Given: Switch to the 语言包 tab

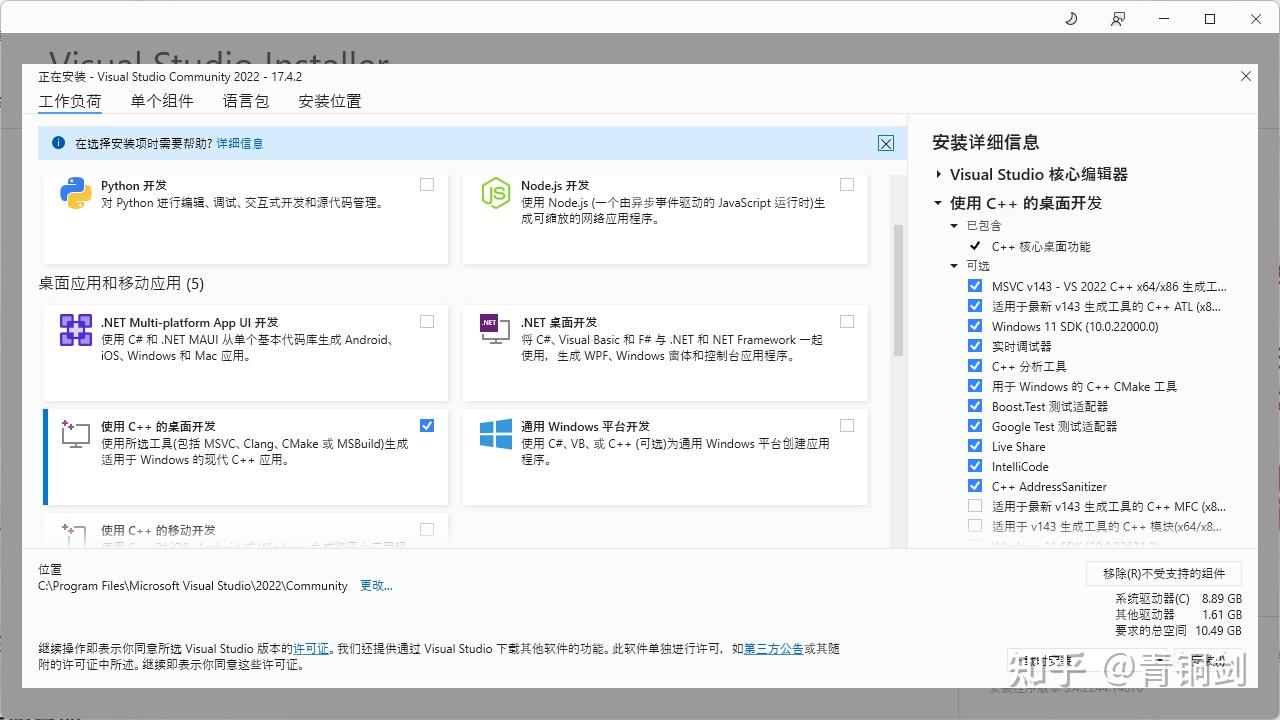Looking at the screenshot, I should [246, 101].
